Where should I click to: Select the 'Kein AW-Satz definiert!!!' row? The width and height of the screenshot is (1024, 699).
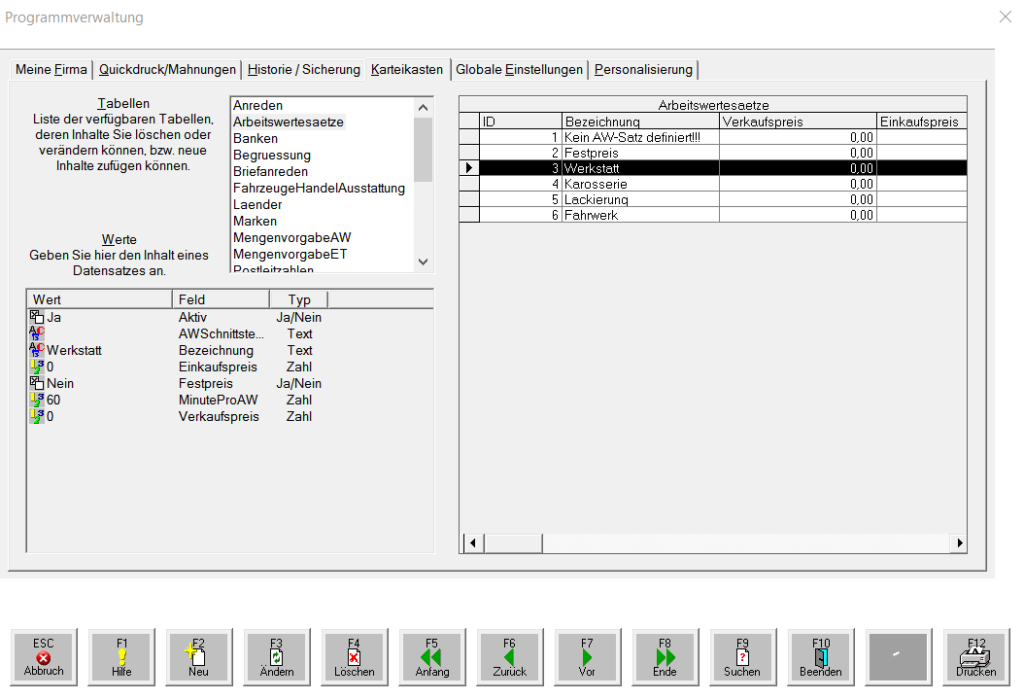[713, 137]
